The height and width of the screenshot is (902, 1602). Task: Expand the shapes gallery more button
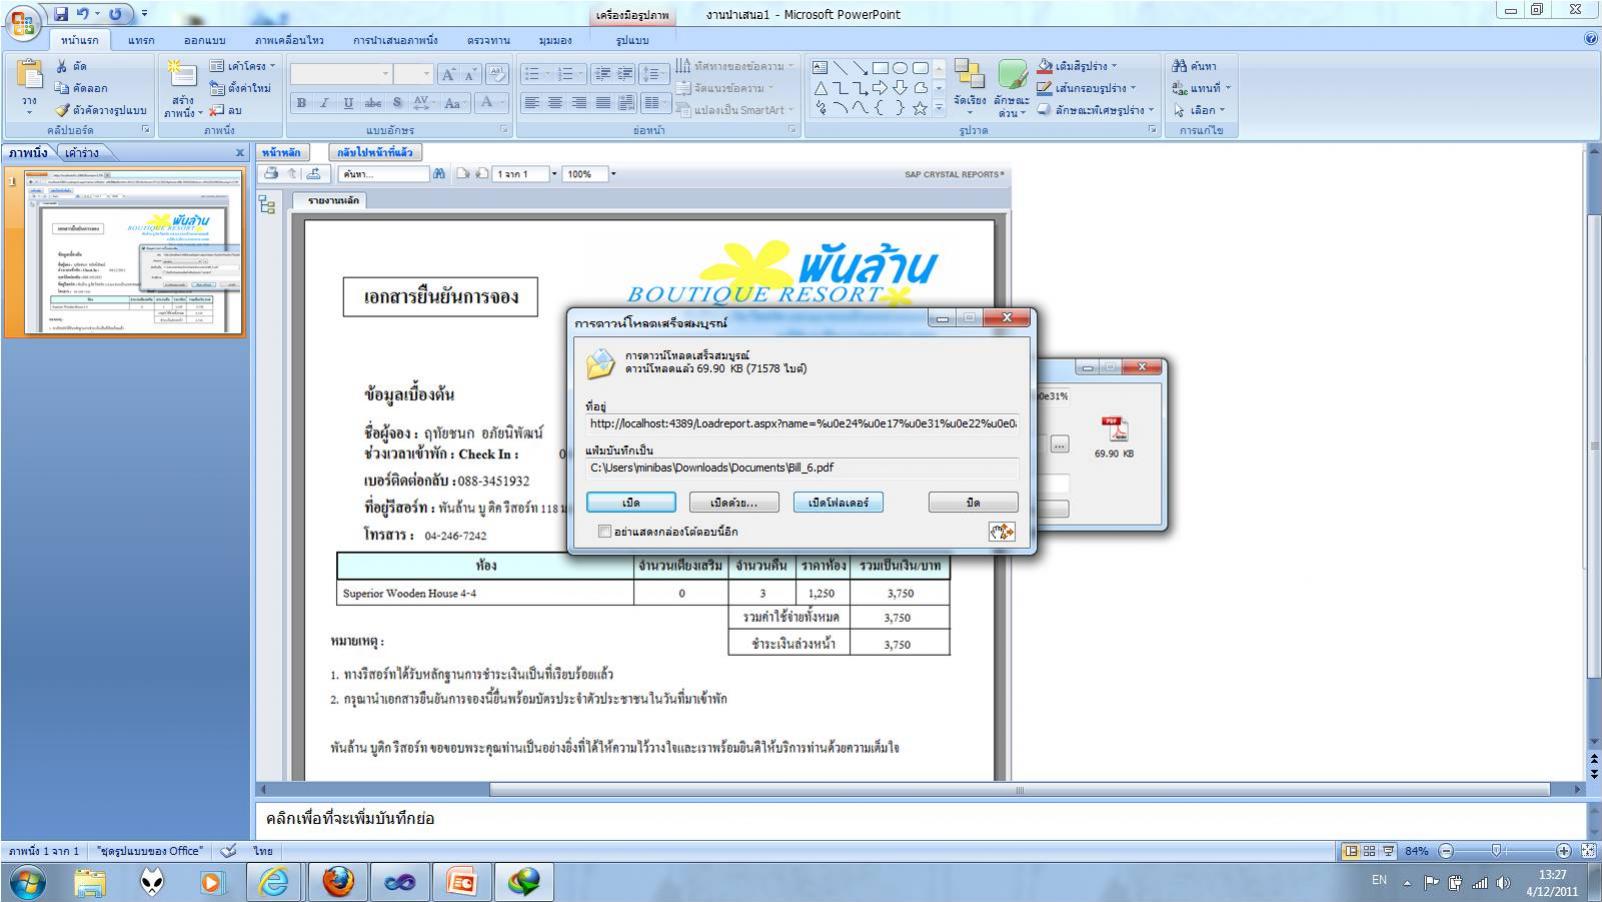pyautogui.click(x=939, y=108)
